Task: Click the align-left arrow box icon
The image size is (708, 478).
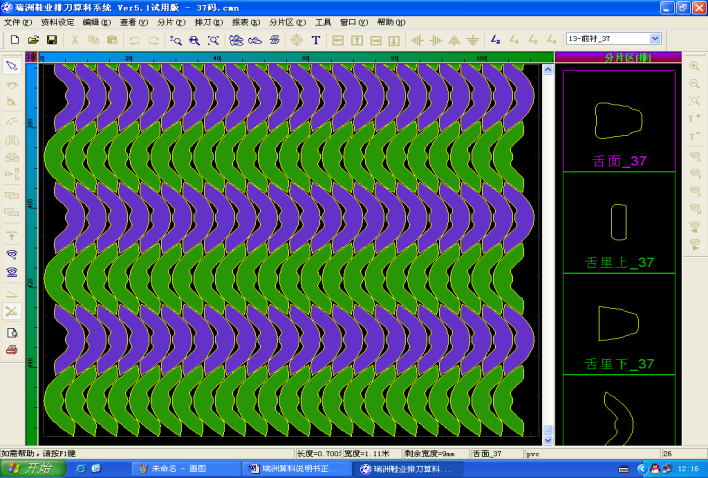Action: (x=338, y=40)
